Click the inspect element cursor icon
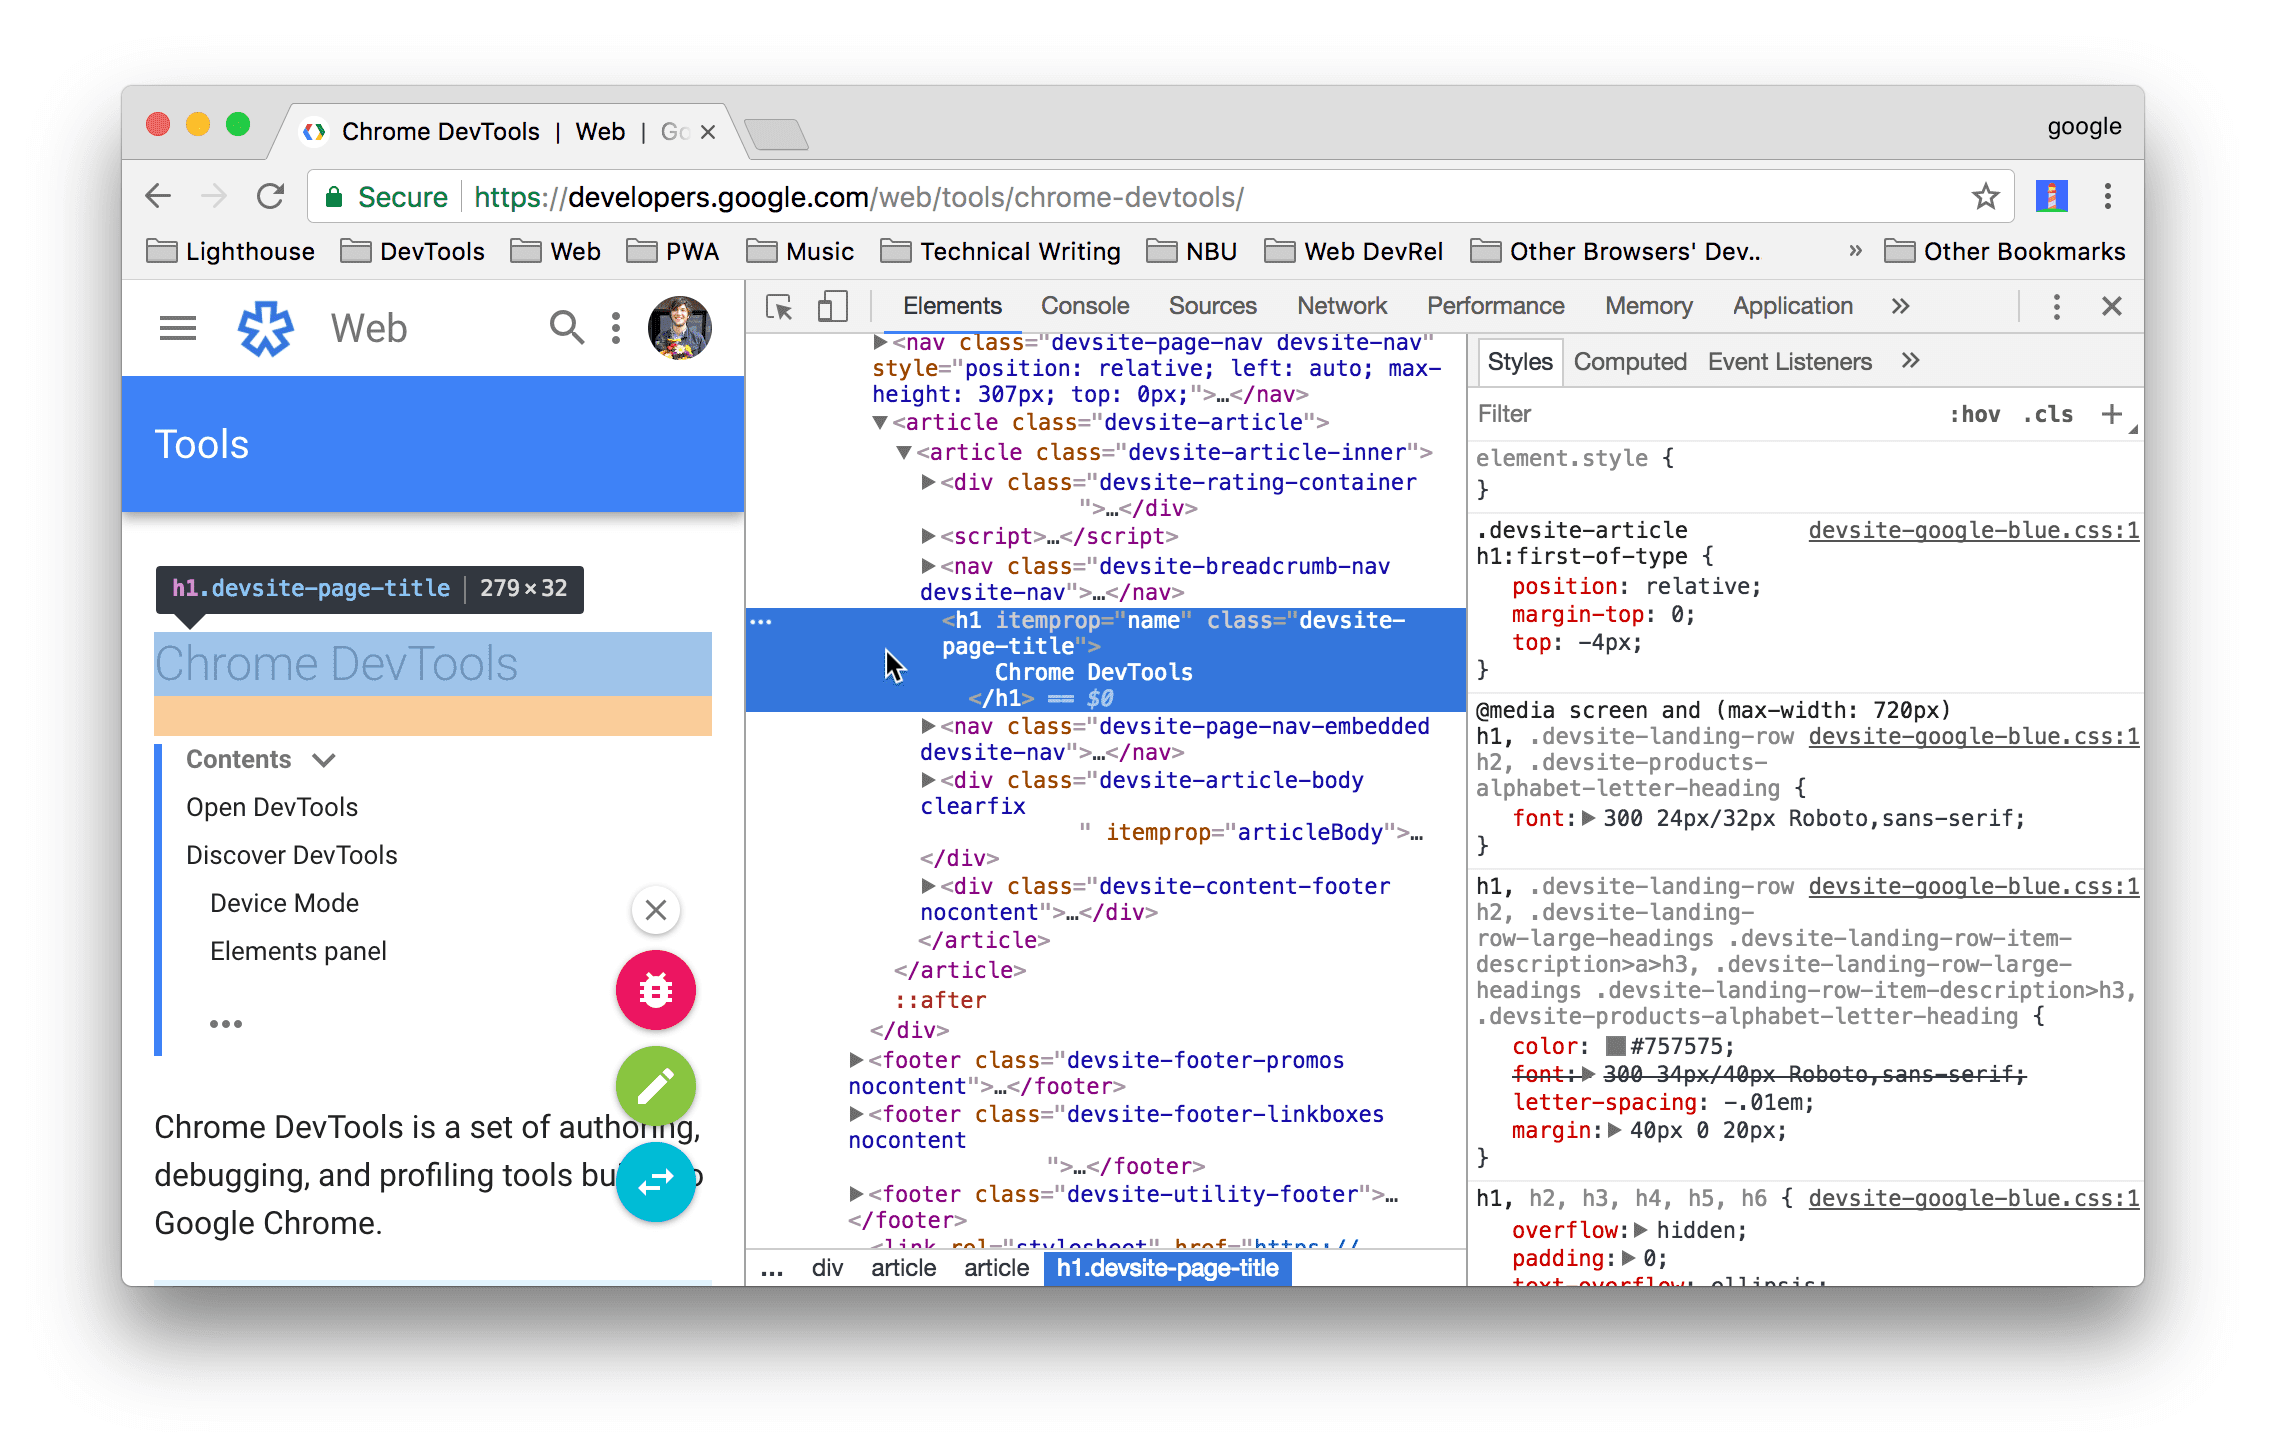 [780, 309]
